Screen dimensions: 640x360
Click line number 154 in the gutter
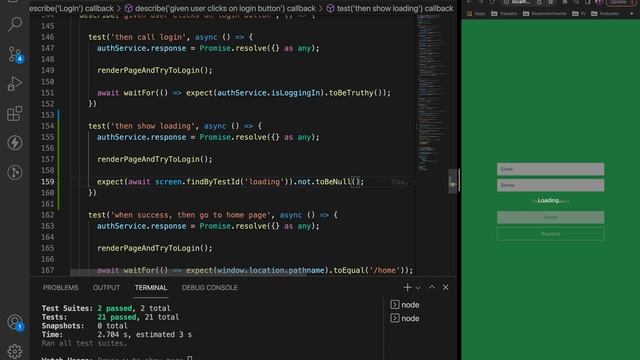(x=47, y=126)
